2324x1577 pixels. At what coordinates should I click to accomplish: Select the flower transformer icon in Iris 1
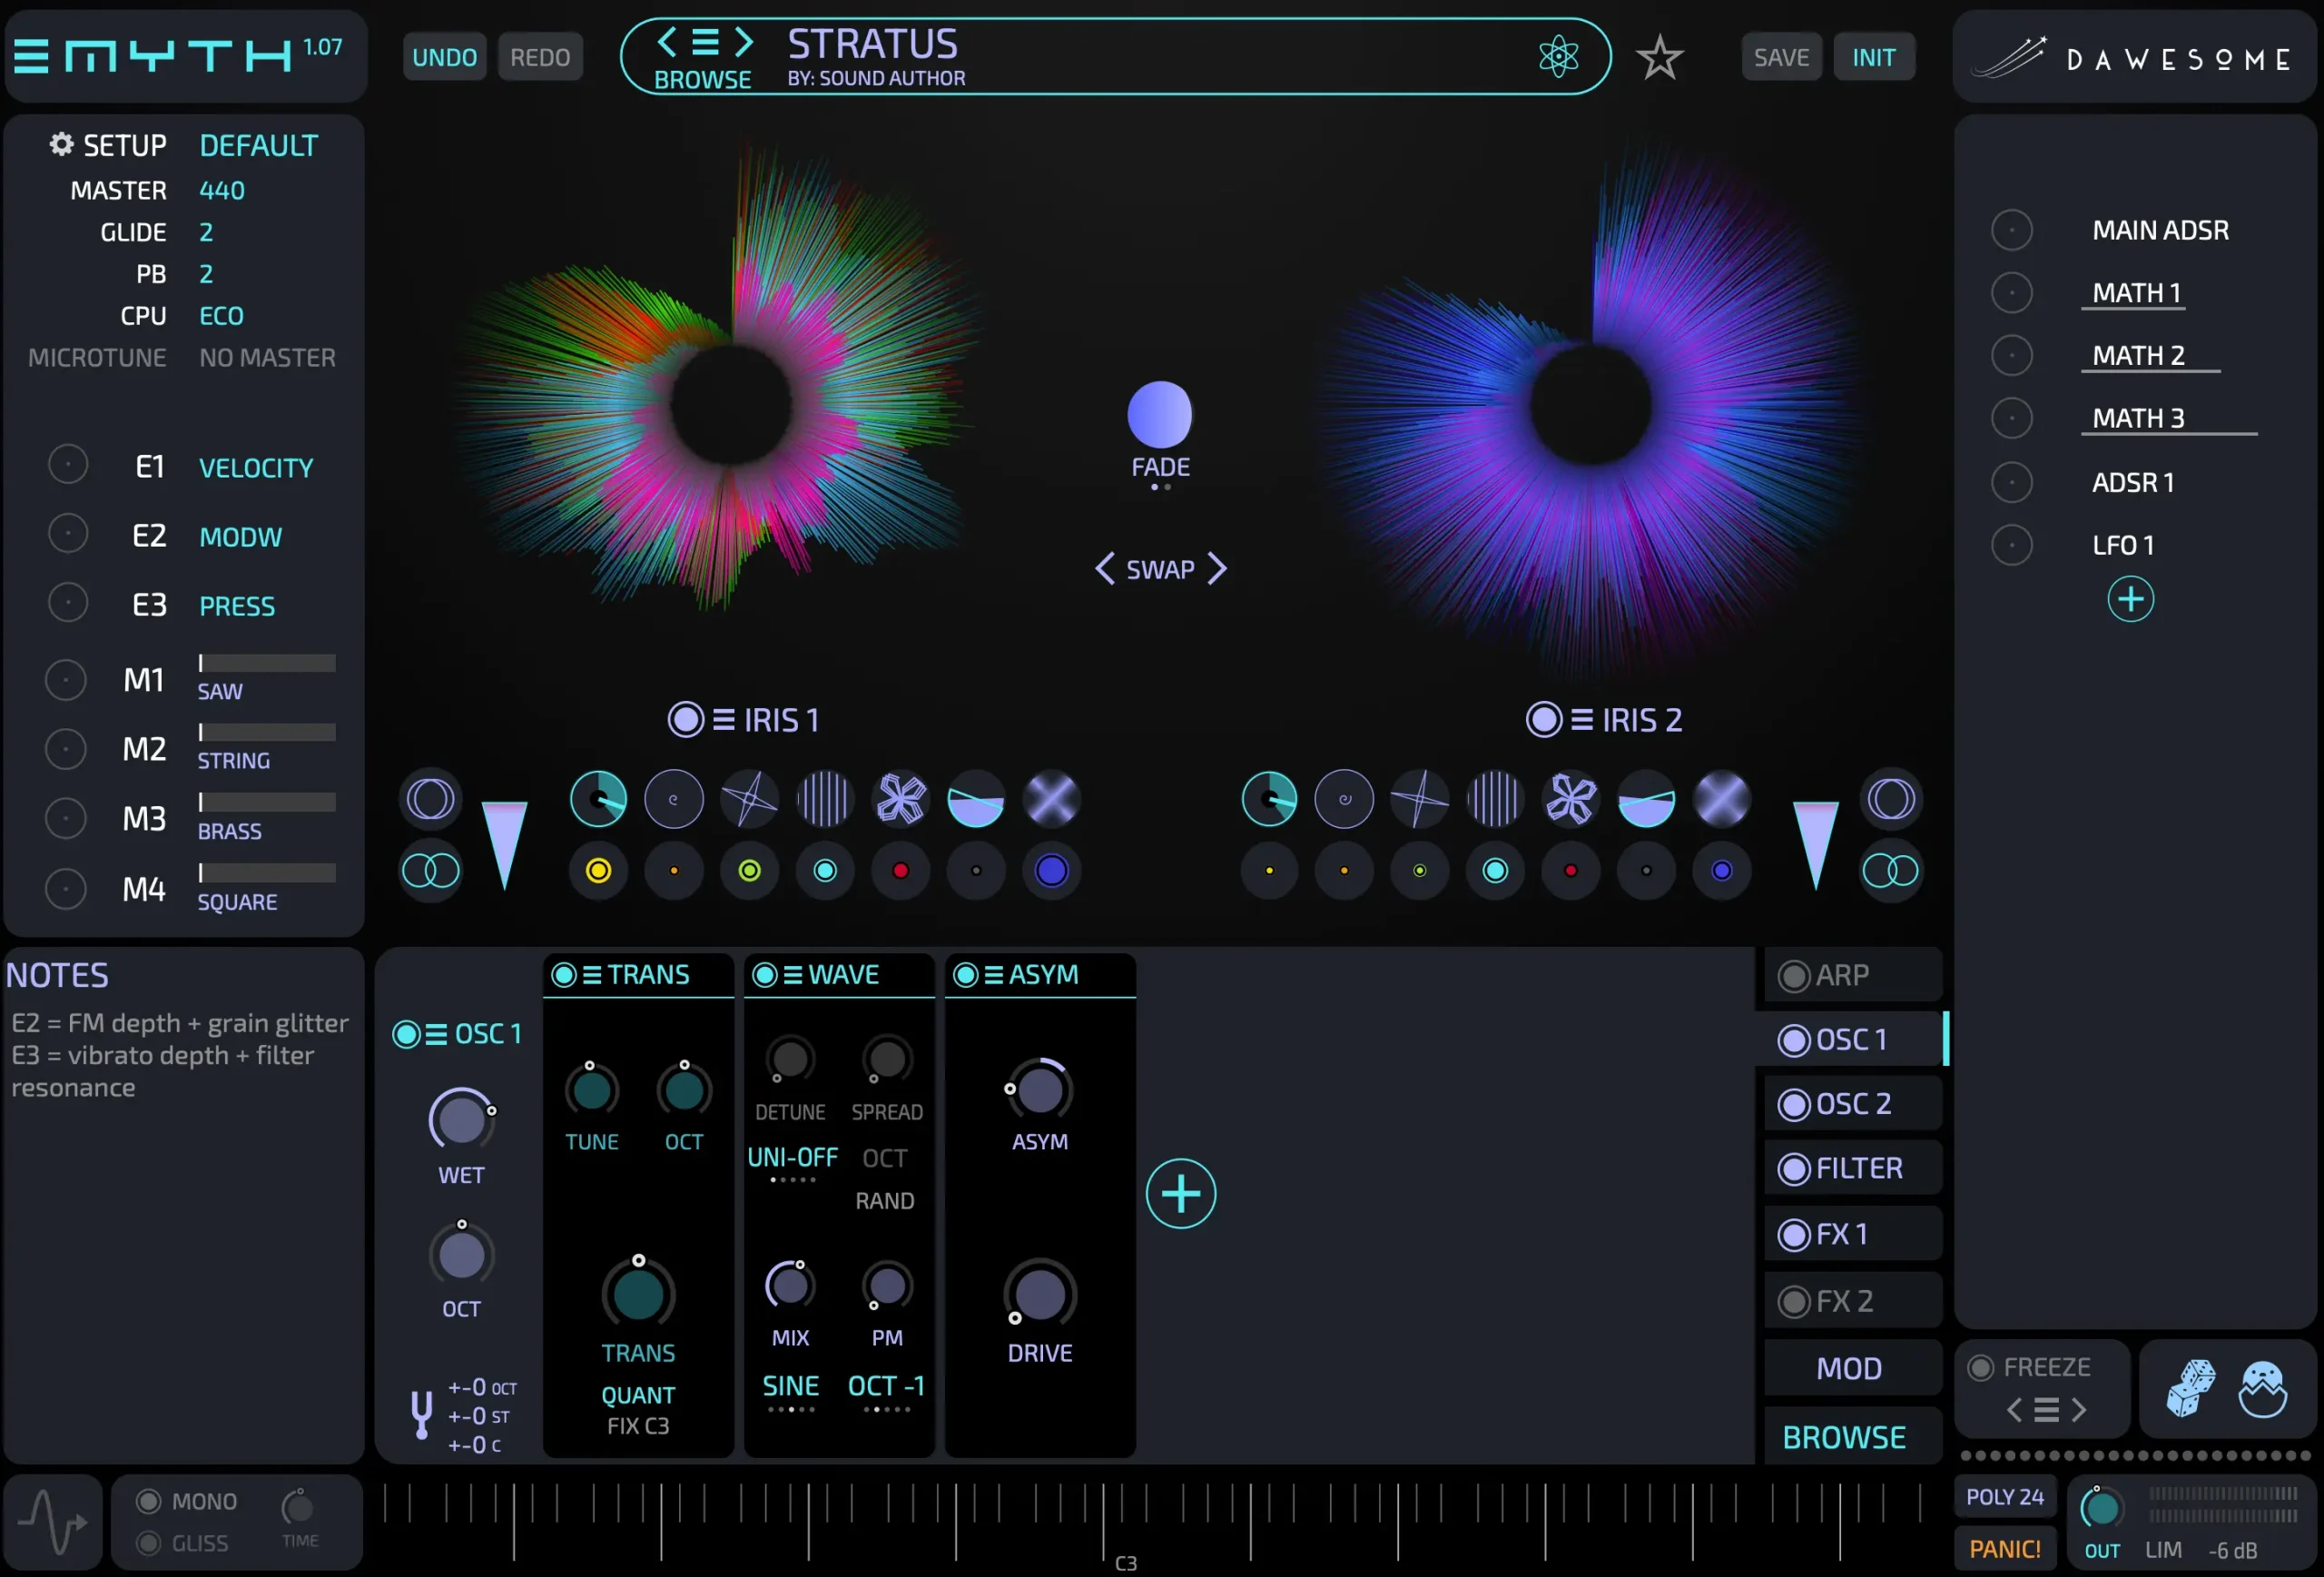click(x=900, y=799)
